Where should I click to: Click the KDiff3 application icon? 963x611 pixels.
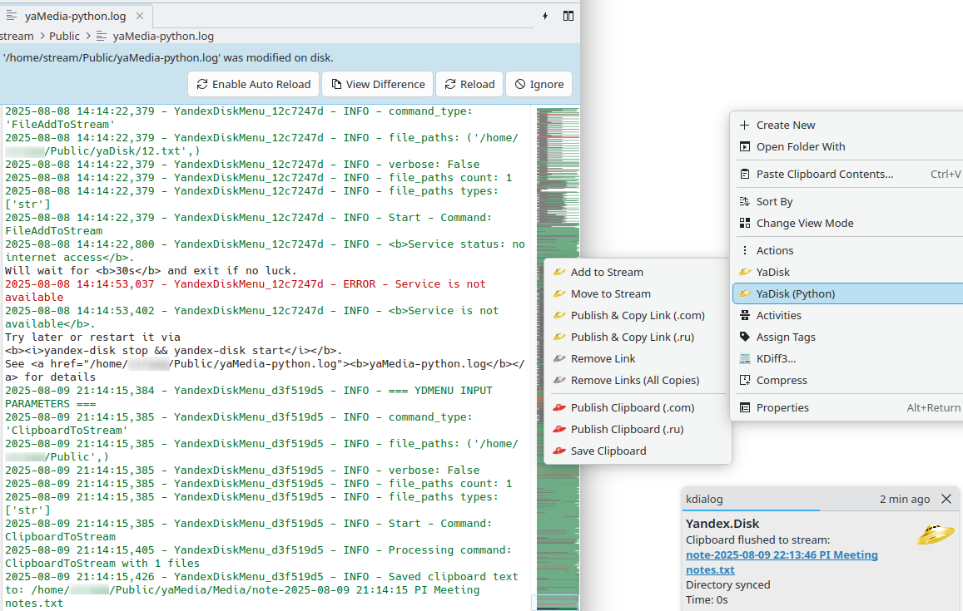[744, 359]
